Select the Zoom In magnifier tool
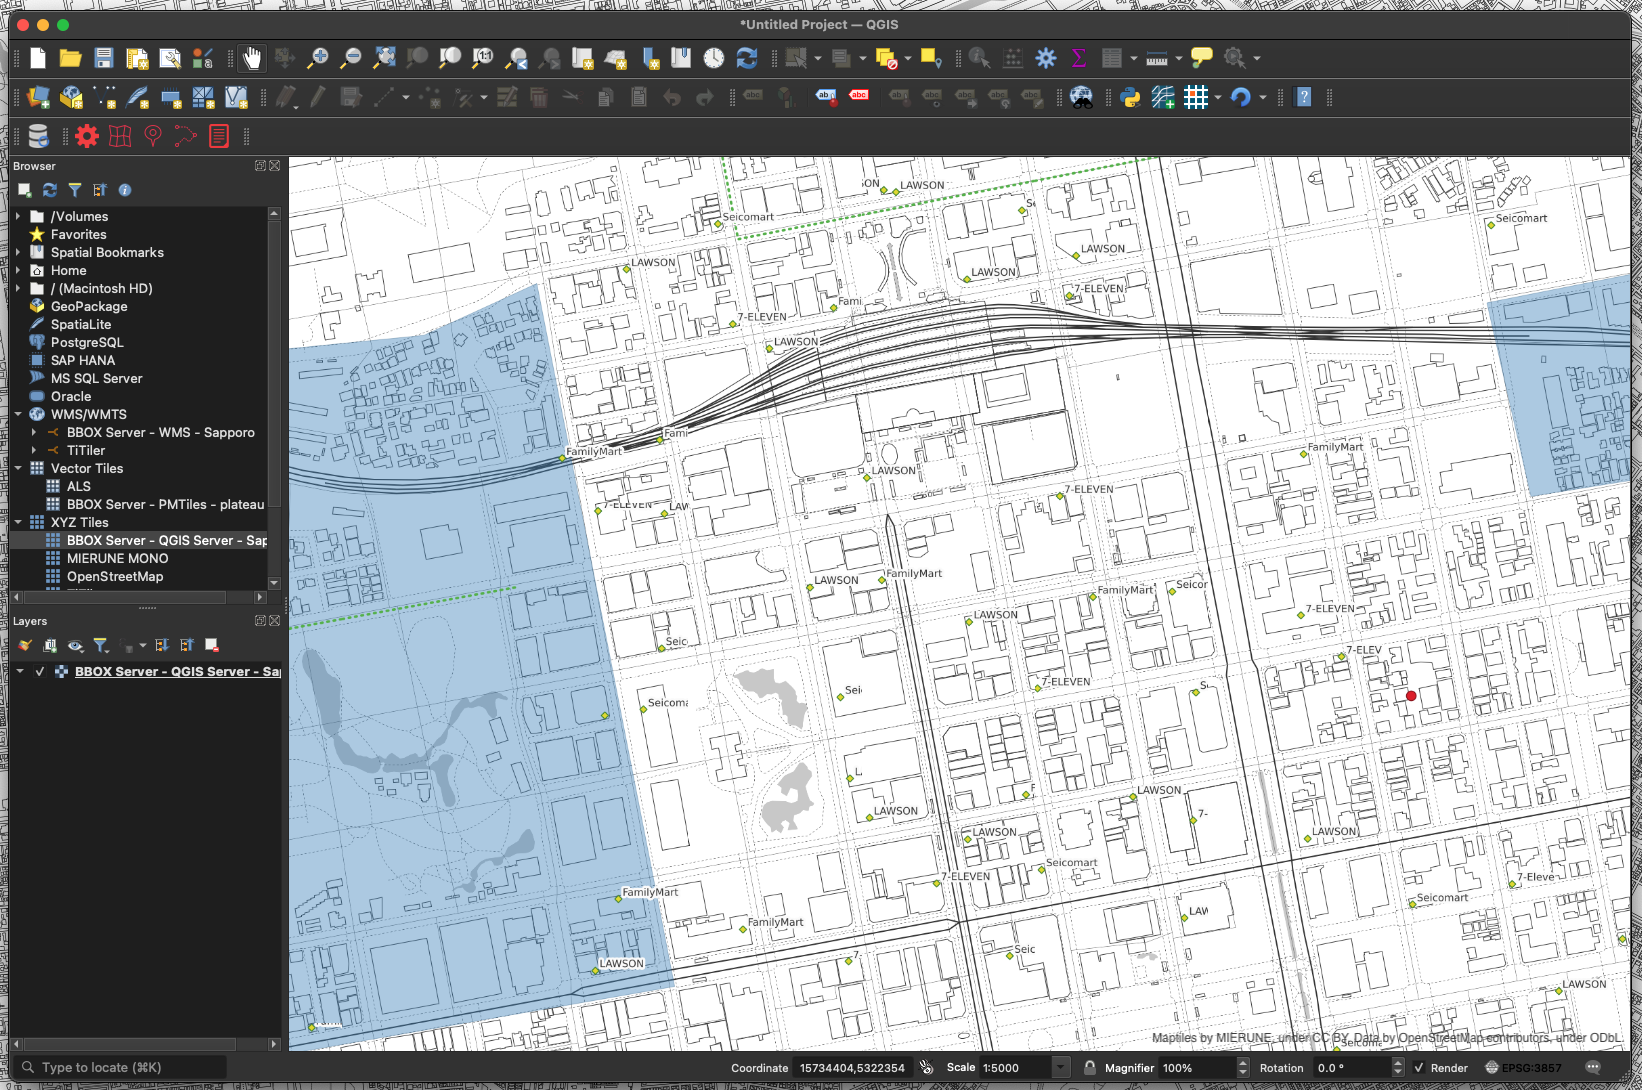Screen dimensions: 1642x1090 [318, 58]
